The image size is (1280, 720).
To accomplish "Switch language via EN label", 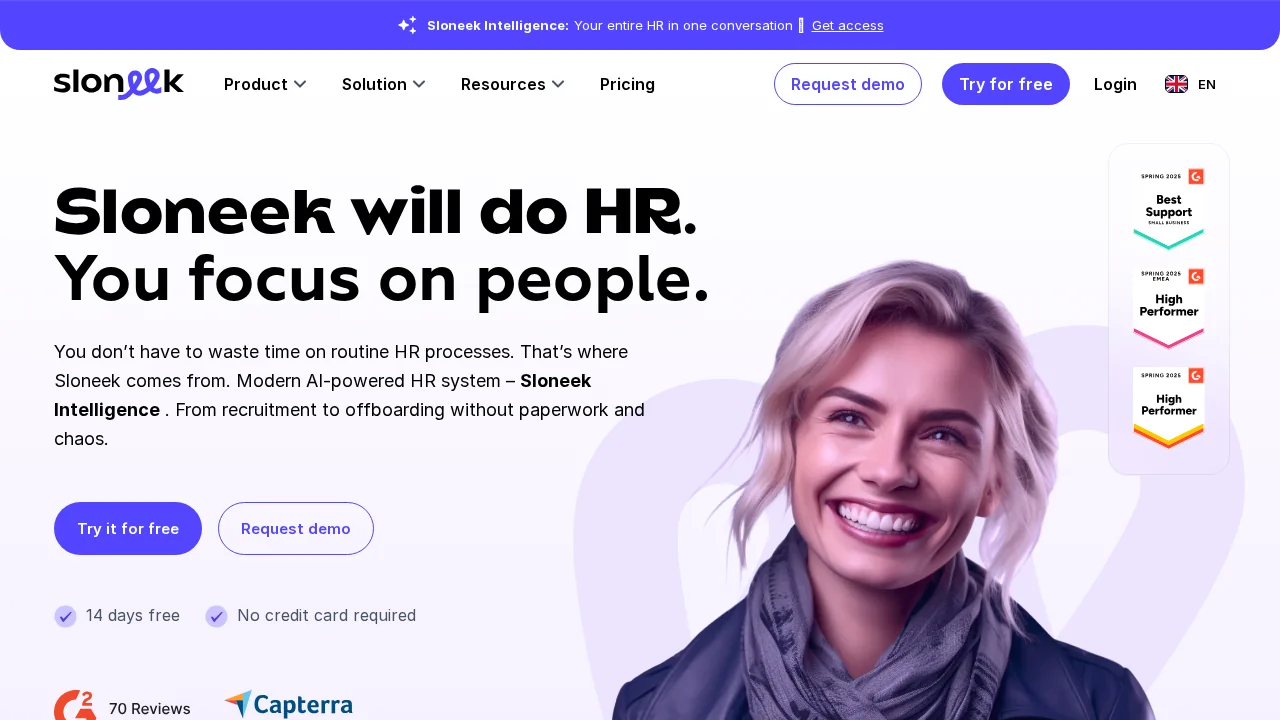I will (1207, 84).
